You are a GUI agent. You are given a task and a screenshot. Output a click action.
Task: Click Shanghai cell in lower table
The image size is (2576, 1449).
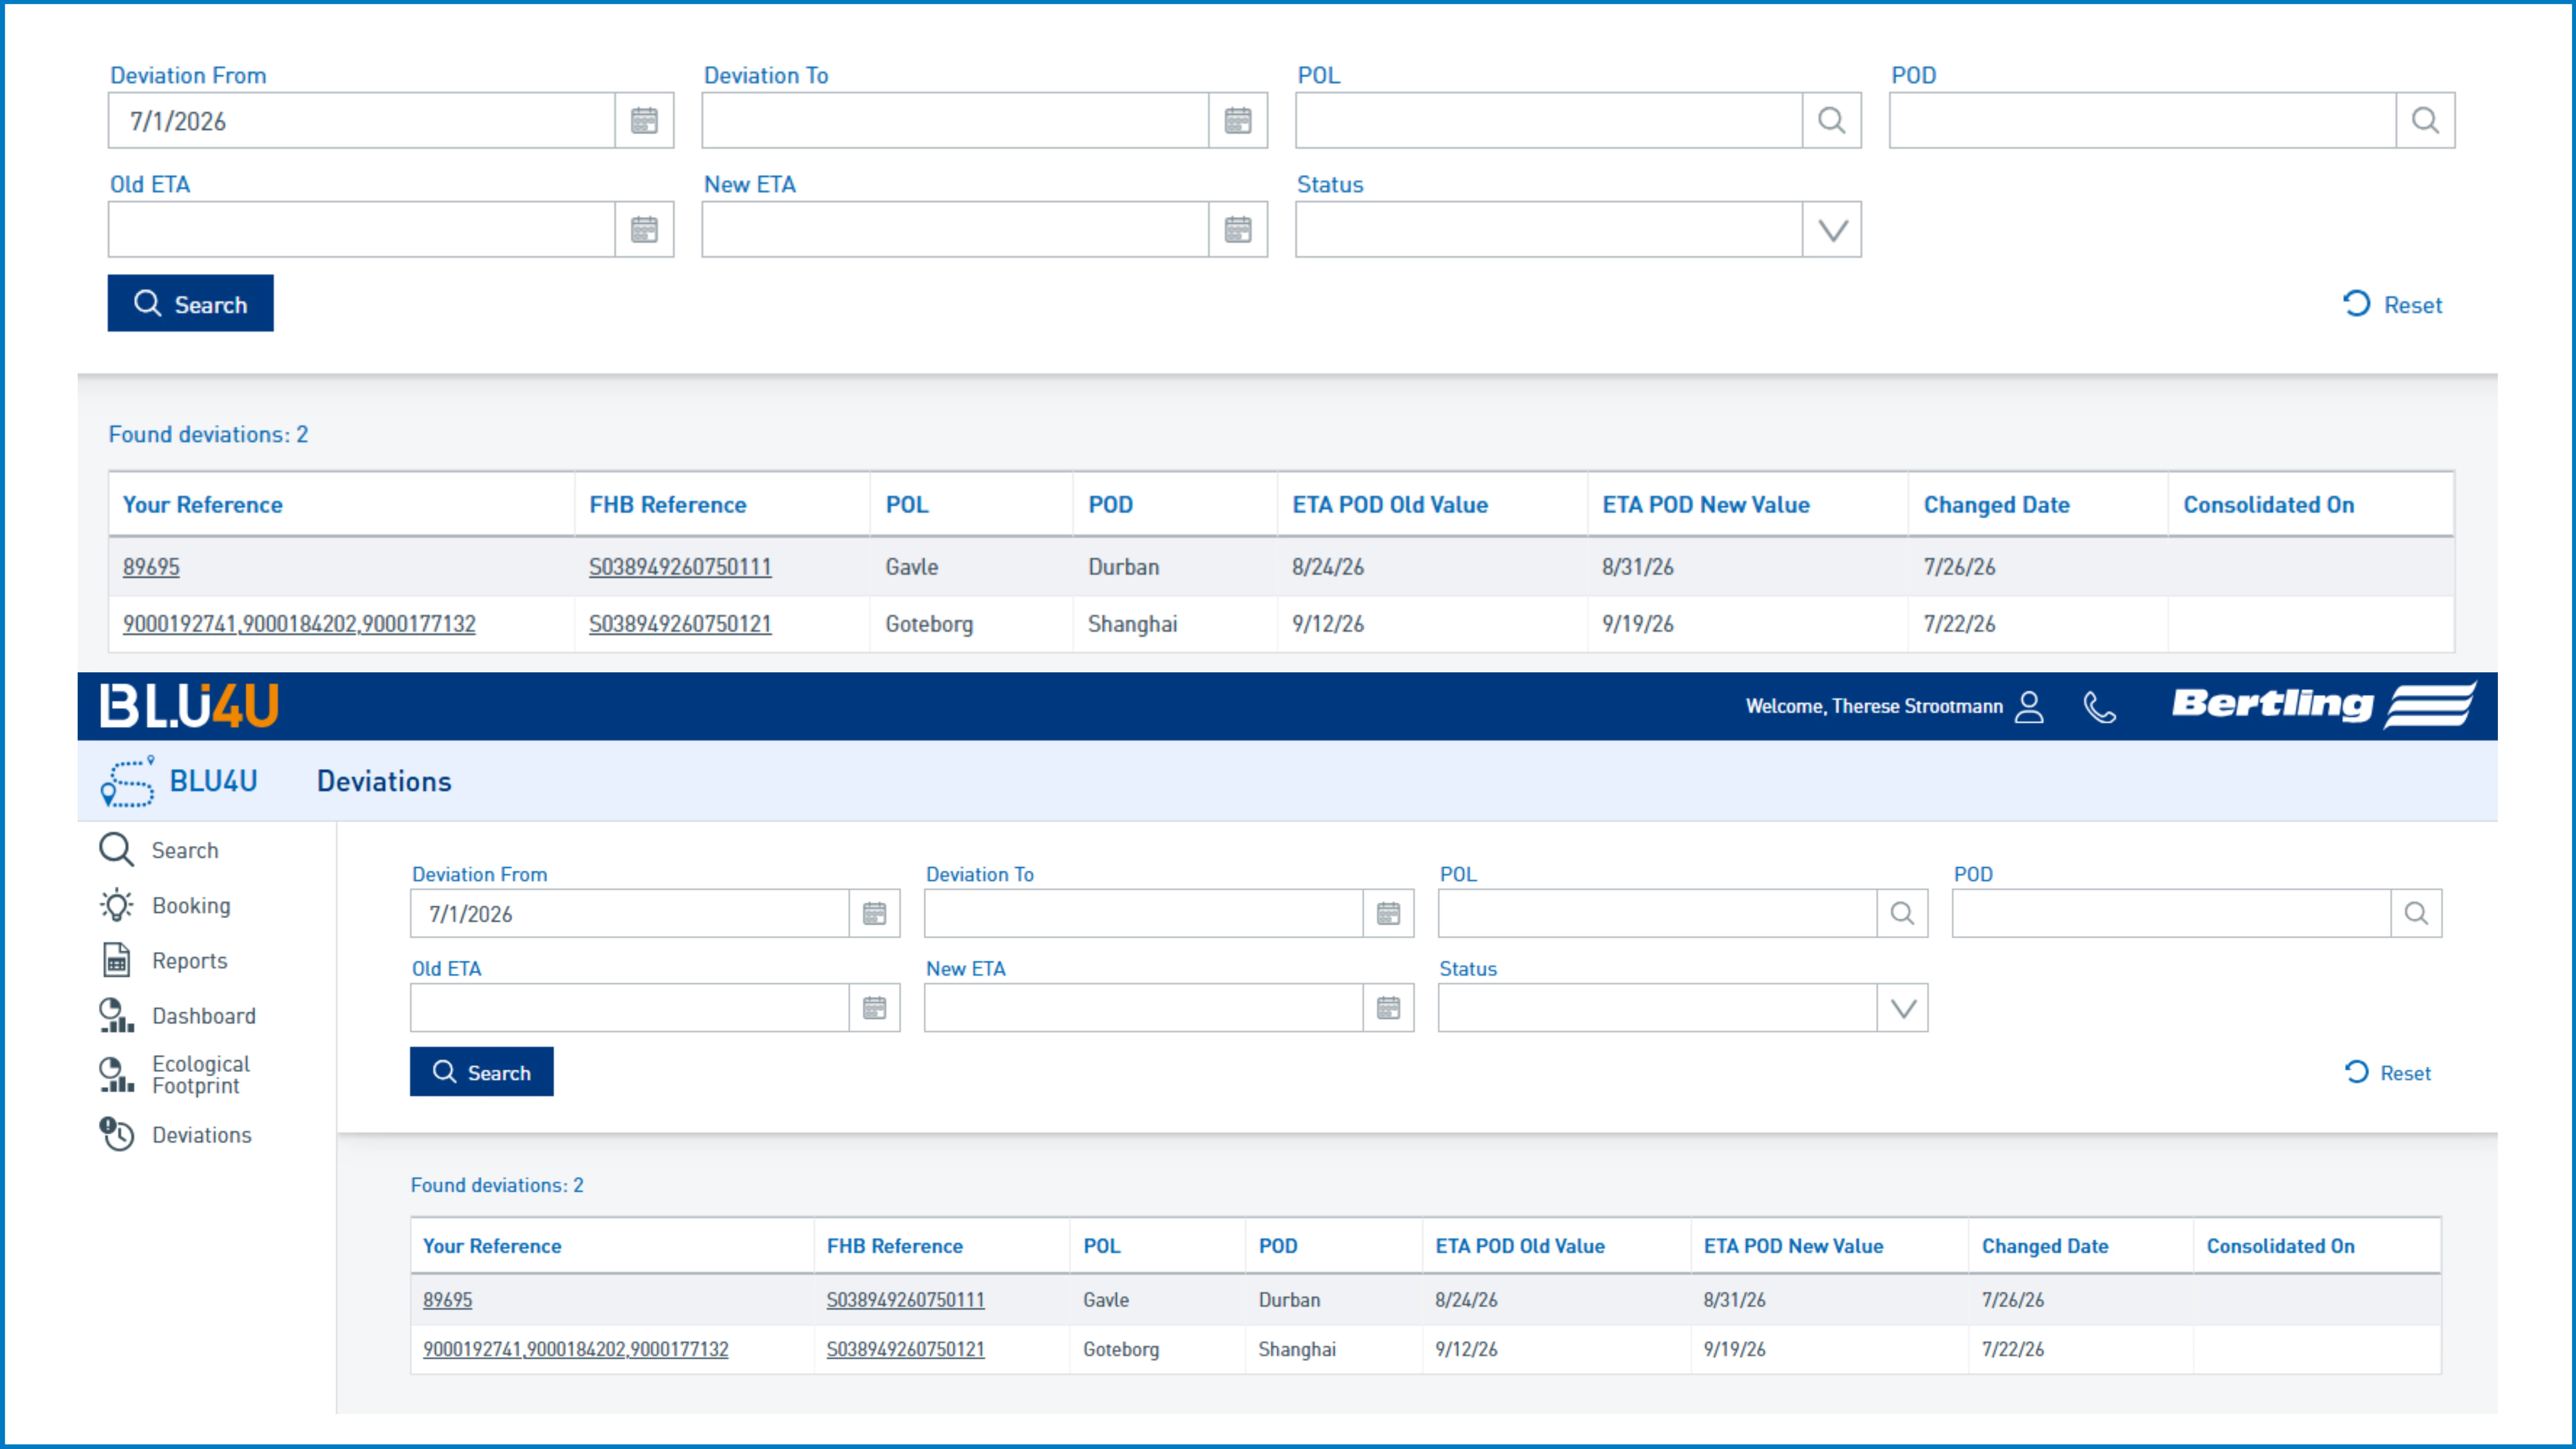[1297, 1349]
